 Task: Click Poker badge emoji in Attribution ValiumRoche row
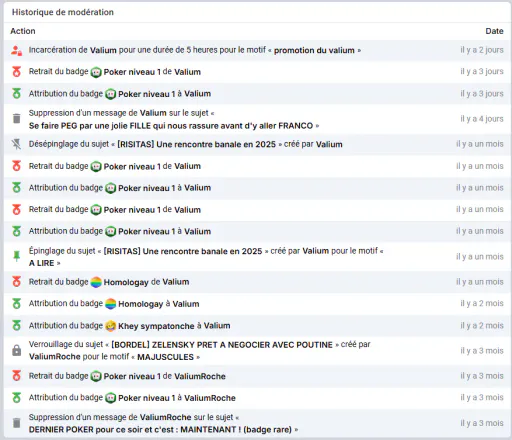[111, 398]
